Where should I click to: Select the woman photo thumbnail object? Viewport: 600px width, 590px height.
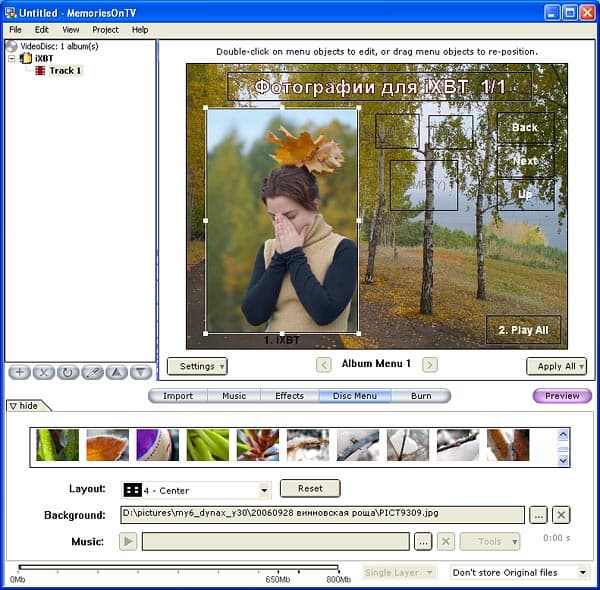[282, 221]
